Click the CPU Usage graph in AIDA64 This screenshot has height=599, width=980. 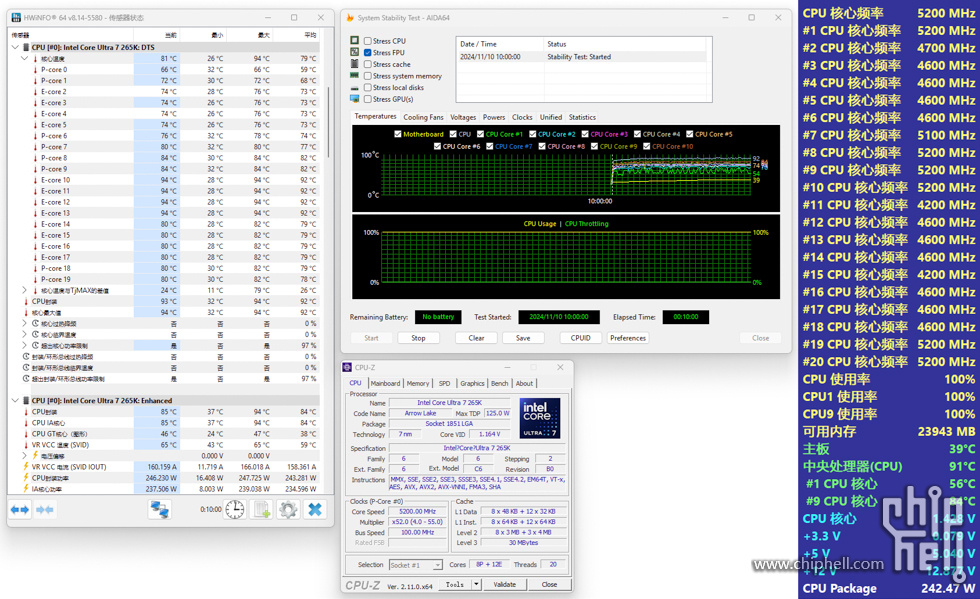tap(566, 257)
